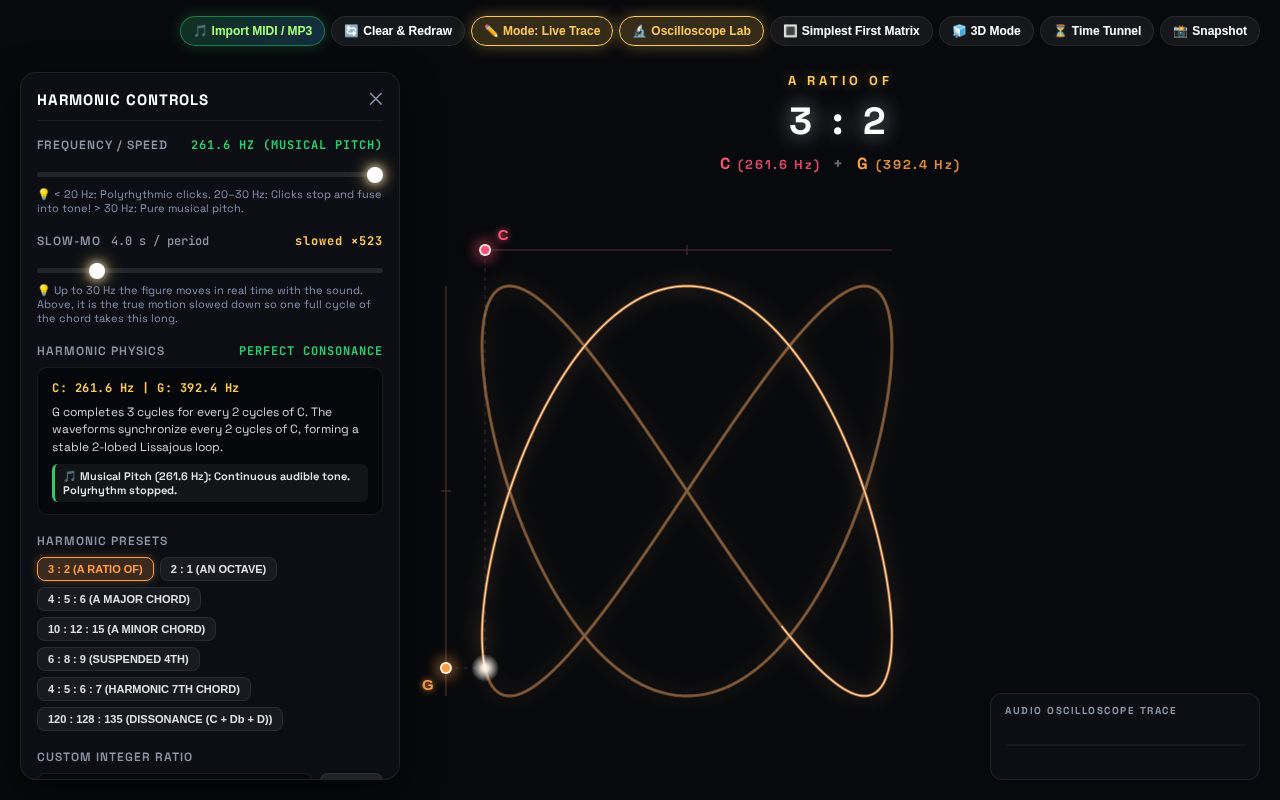Select the 3 : 2 (A Ratio Of) preset
This screenshot has height=800, width=1280.
(95, 569)
